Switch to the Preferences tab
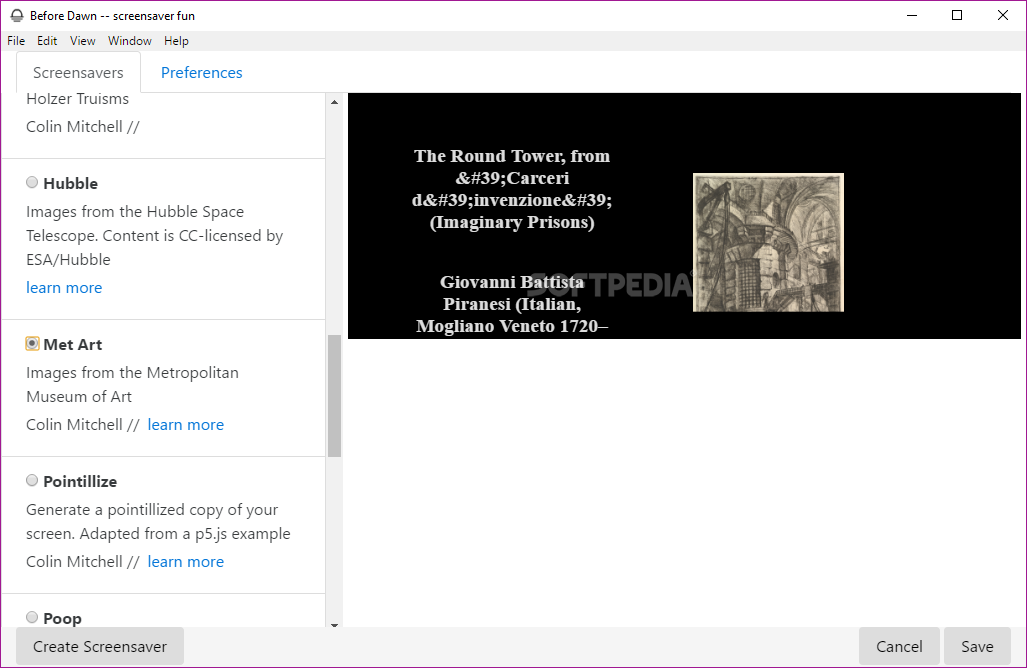 point(202,73)
